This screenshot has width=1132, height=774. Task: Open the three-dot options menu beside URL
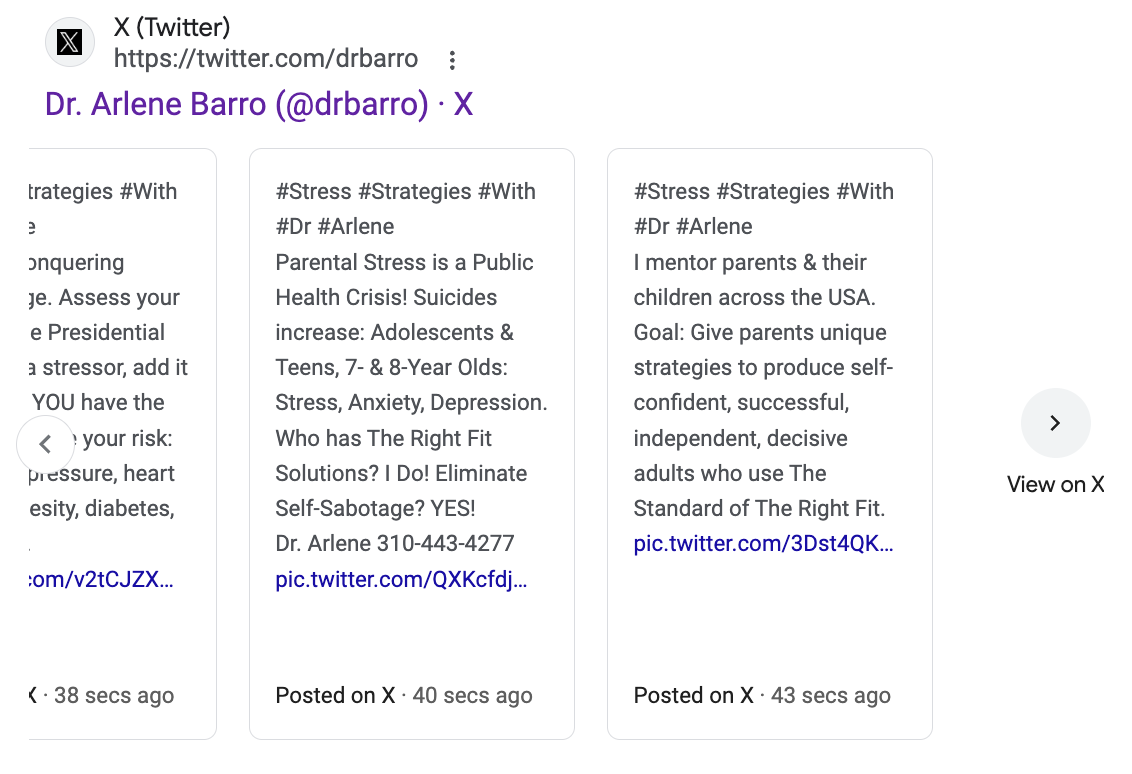pyautogui.click(x=452, y=60)
